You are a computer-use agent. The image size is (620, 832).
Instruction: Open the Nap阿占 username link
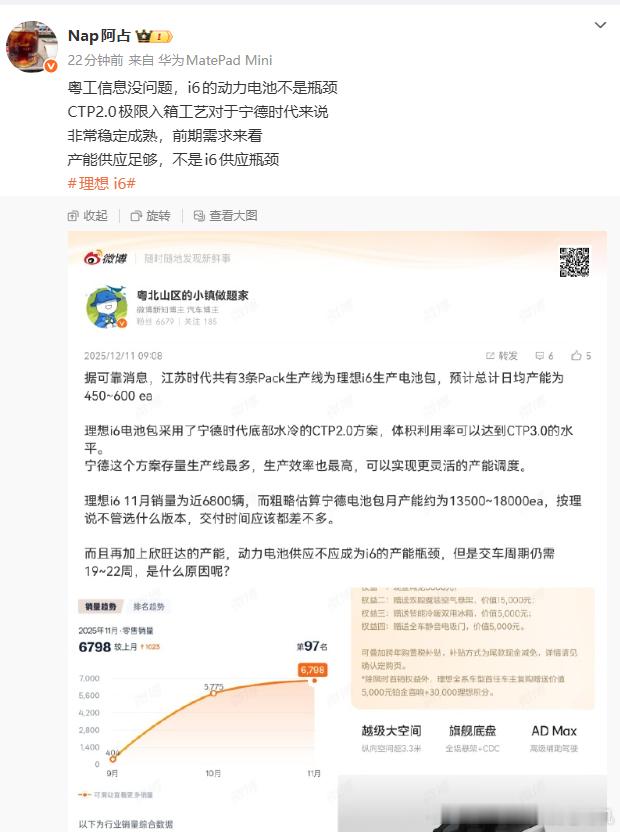[x=99, y=36]
